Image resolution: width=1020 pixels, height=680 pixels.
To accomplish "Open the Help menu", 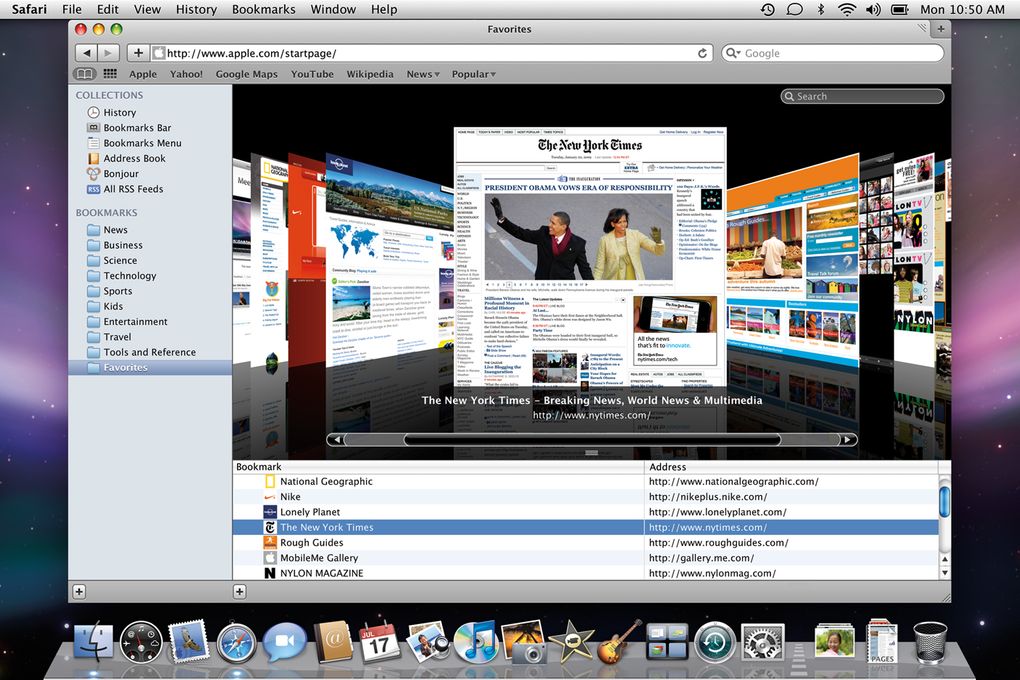I will click(384, 9).
